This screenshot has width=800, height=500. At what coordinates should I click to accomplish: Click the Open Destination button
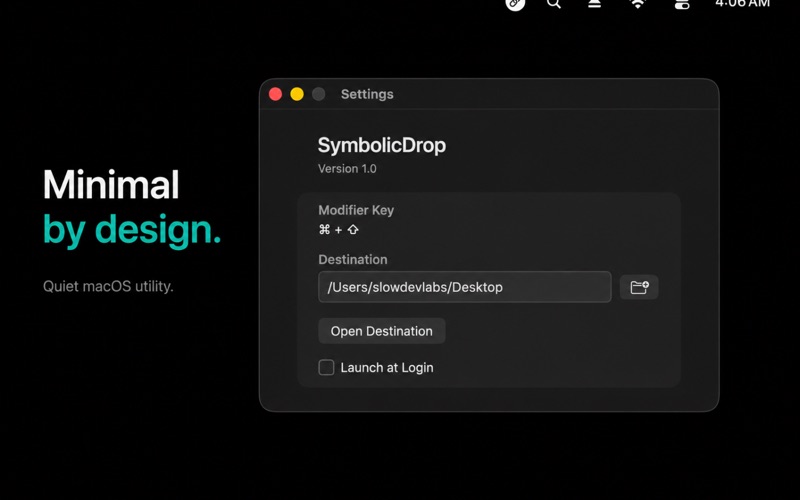[x=382, y=331]
